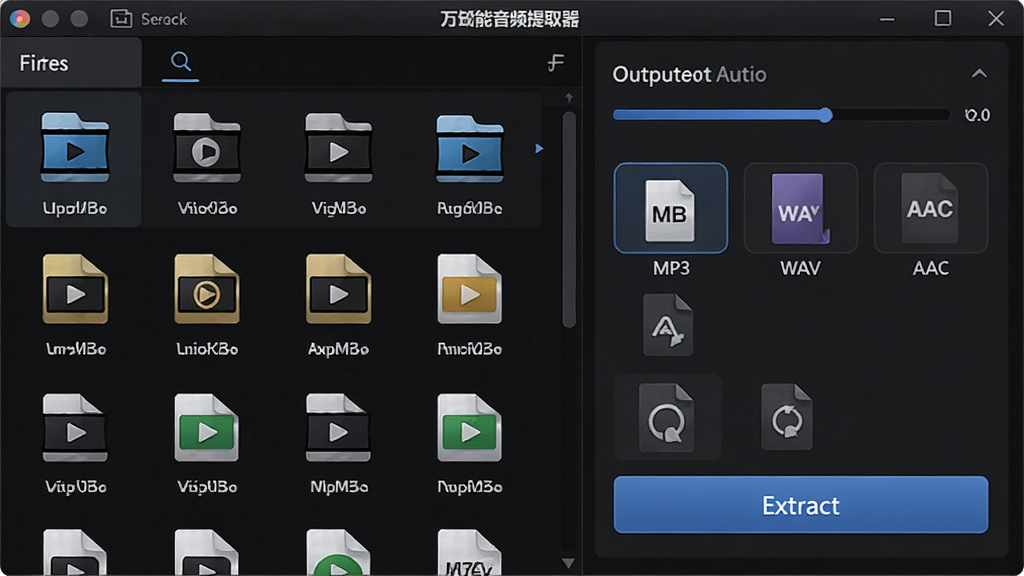Click the output audio slider handle

[x=825, y=116]
